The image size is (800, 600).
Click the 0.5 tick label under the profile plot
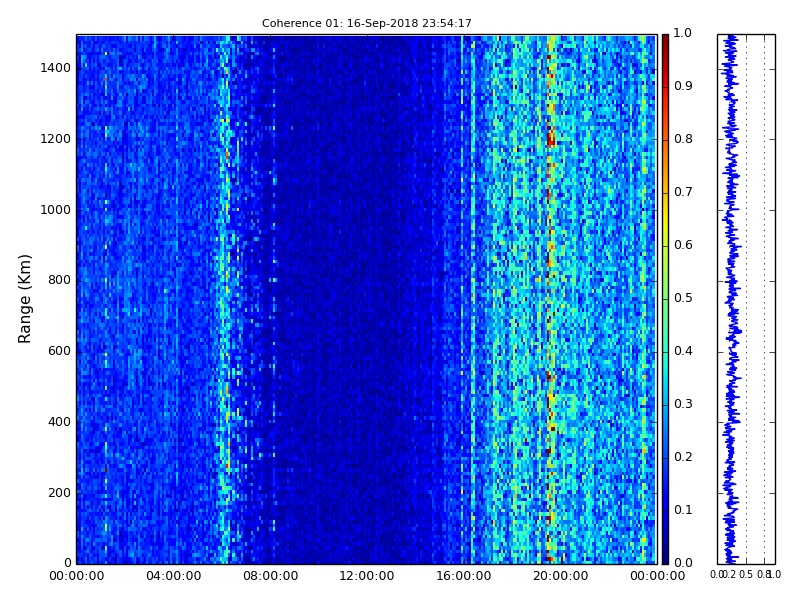point(746,574)
